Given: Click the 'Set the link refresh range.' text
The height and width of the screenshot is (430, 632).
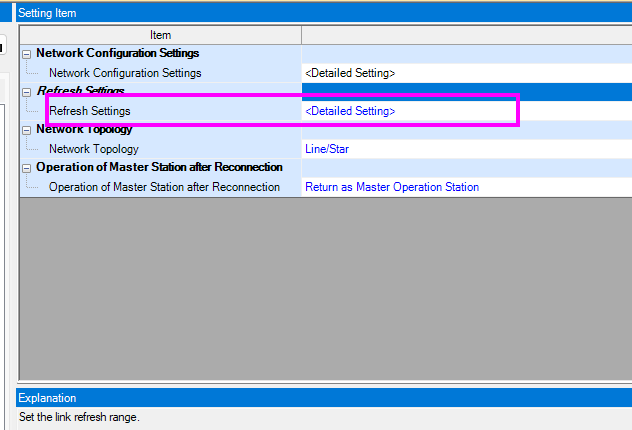Looking at the screenshot, I should click(79, 417).
